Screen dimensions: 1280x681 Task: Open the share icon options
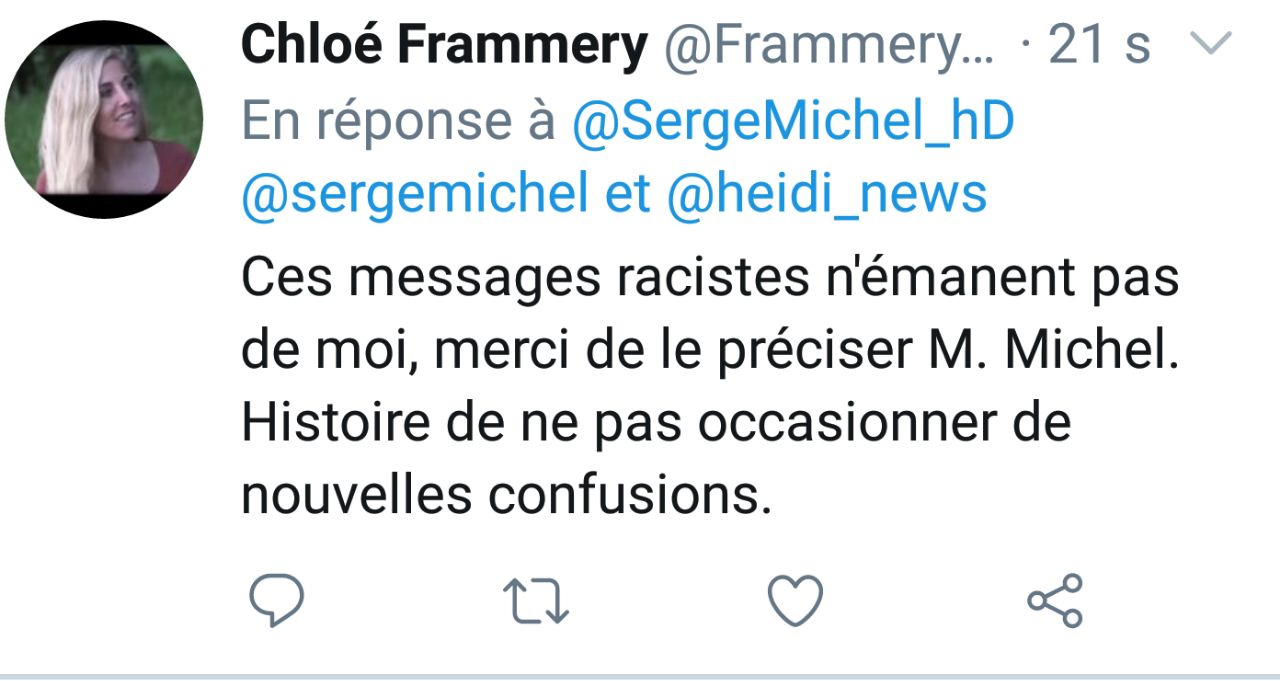point(1055,600)
